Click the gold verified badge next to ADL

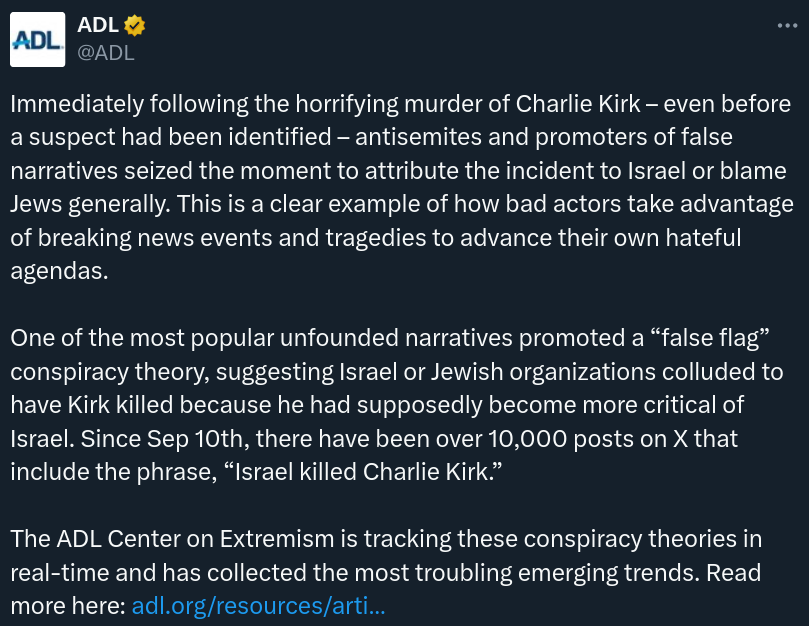point(135,26)
